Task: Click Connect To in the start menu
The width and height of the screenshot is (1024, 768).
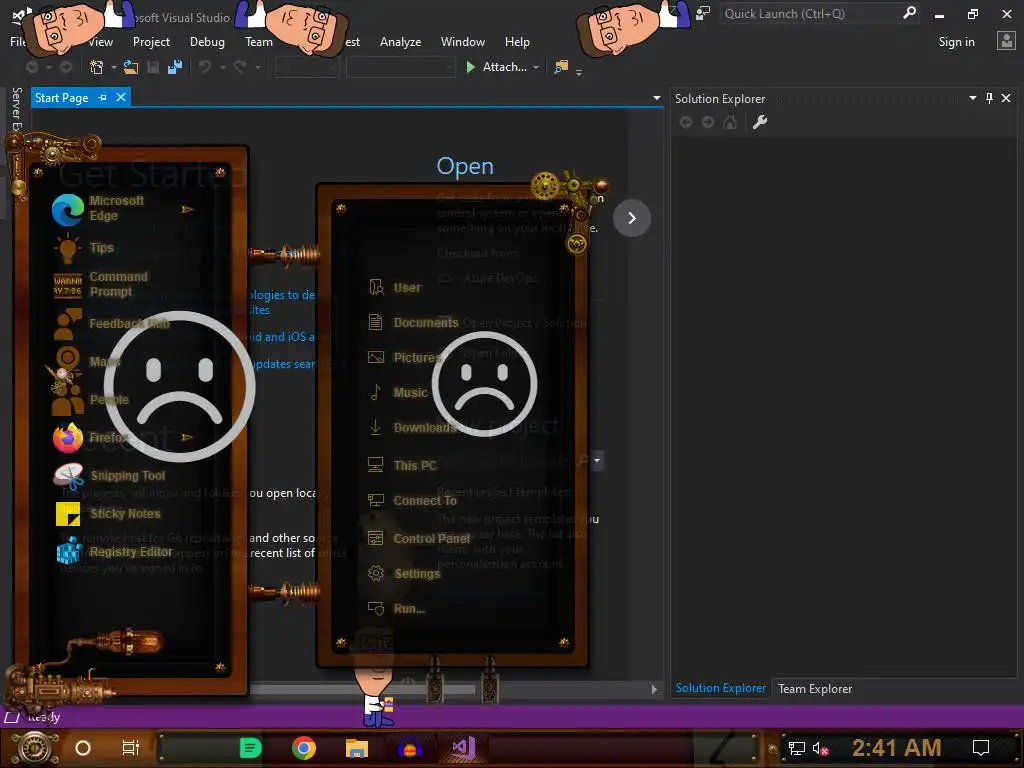Action: [411, 500]
